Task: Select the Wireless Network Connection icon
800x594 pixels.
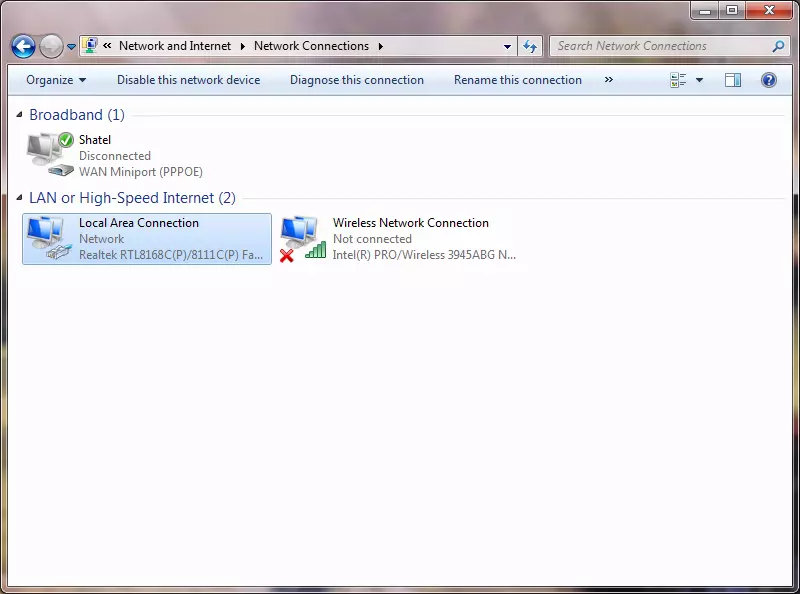Action: click(x=302, y=239)
